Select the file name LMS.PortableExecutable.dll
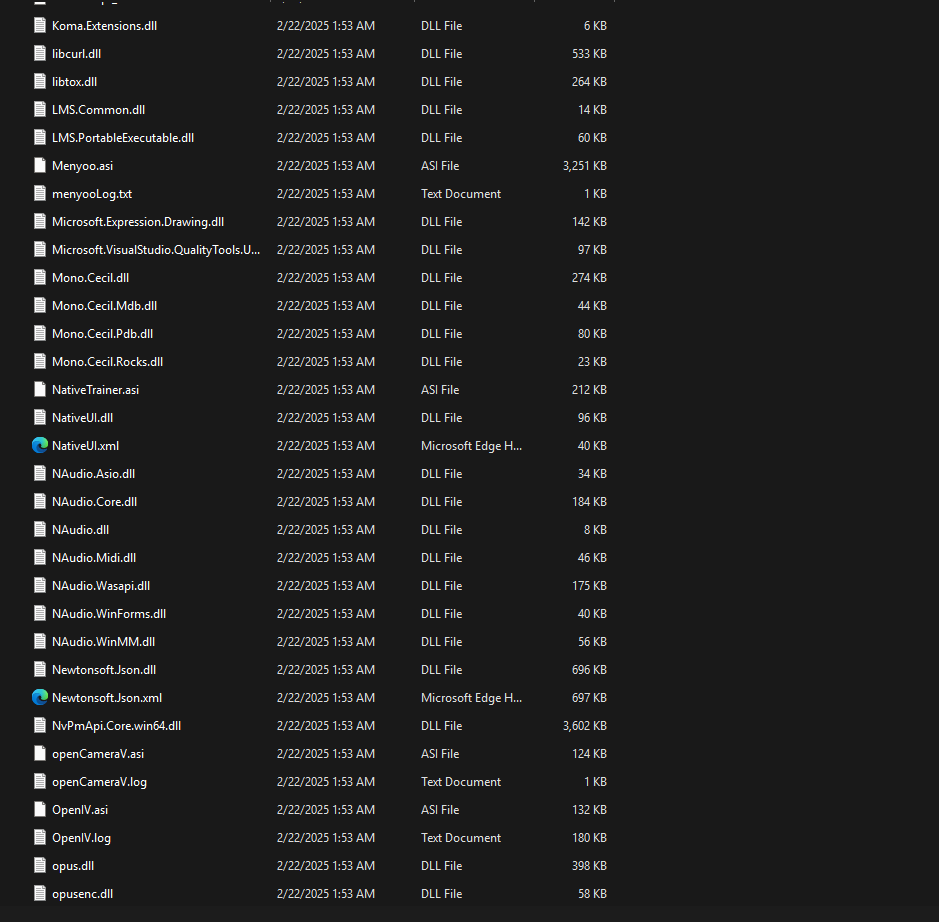The height and width of the screenshot is (922, 939). click(x=123, y=138)
